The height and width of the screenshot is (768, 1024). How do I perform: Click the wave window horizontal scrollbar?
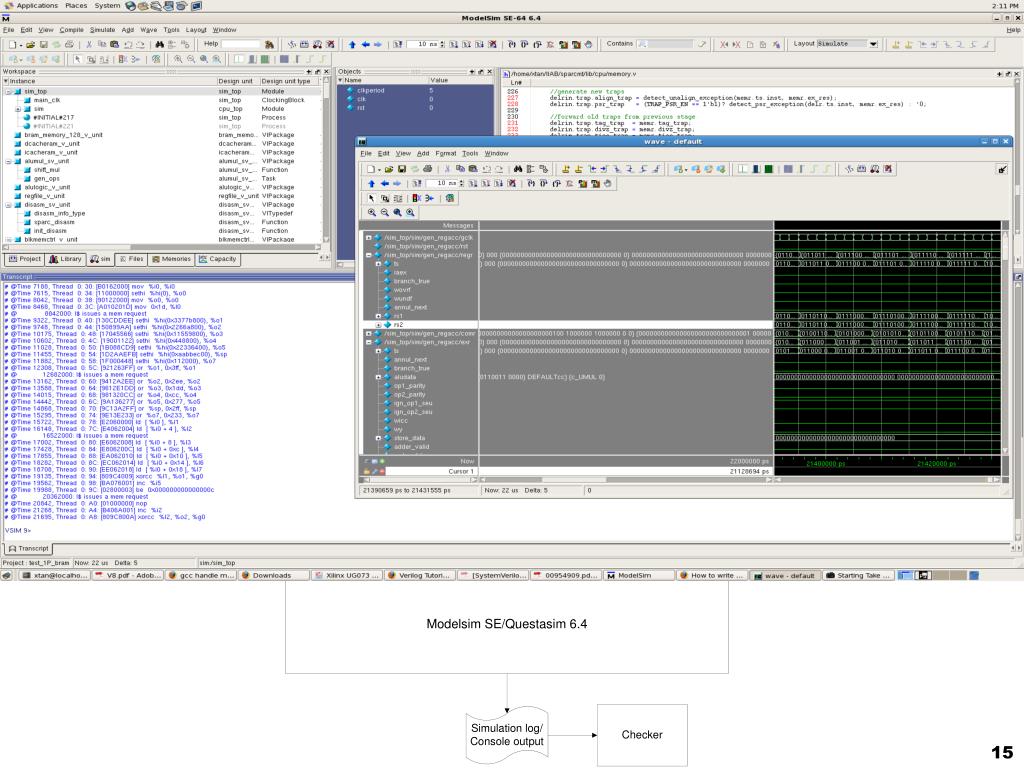tap(889, 480)
